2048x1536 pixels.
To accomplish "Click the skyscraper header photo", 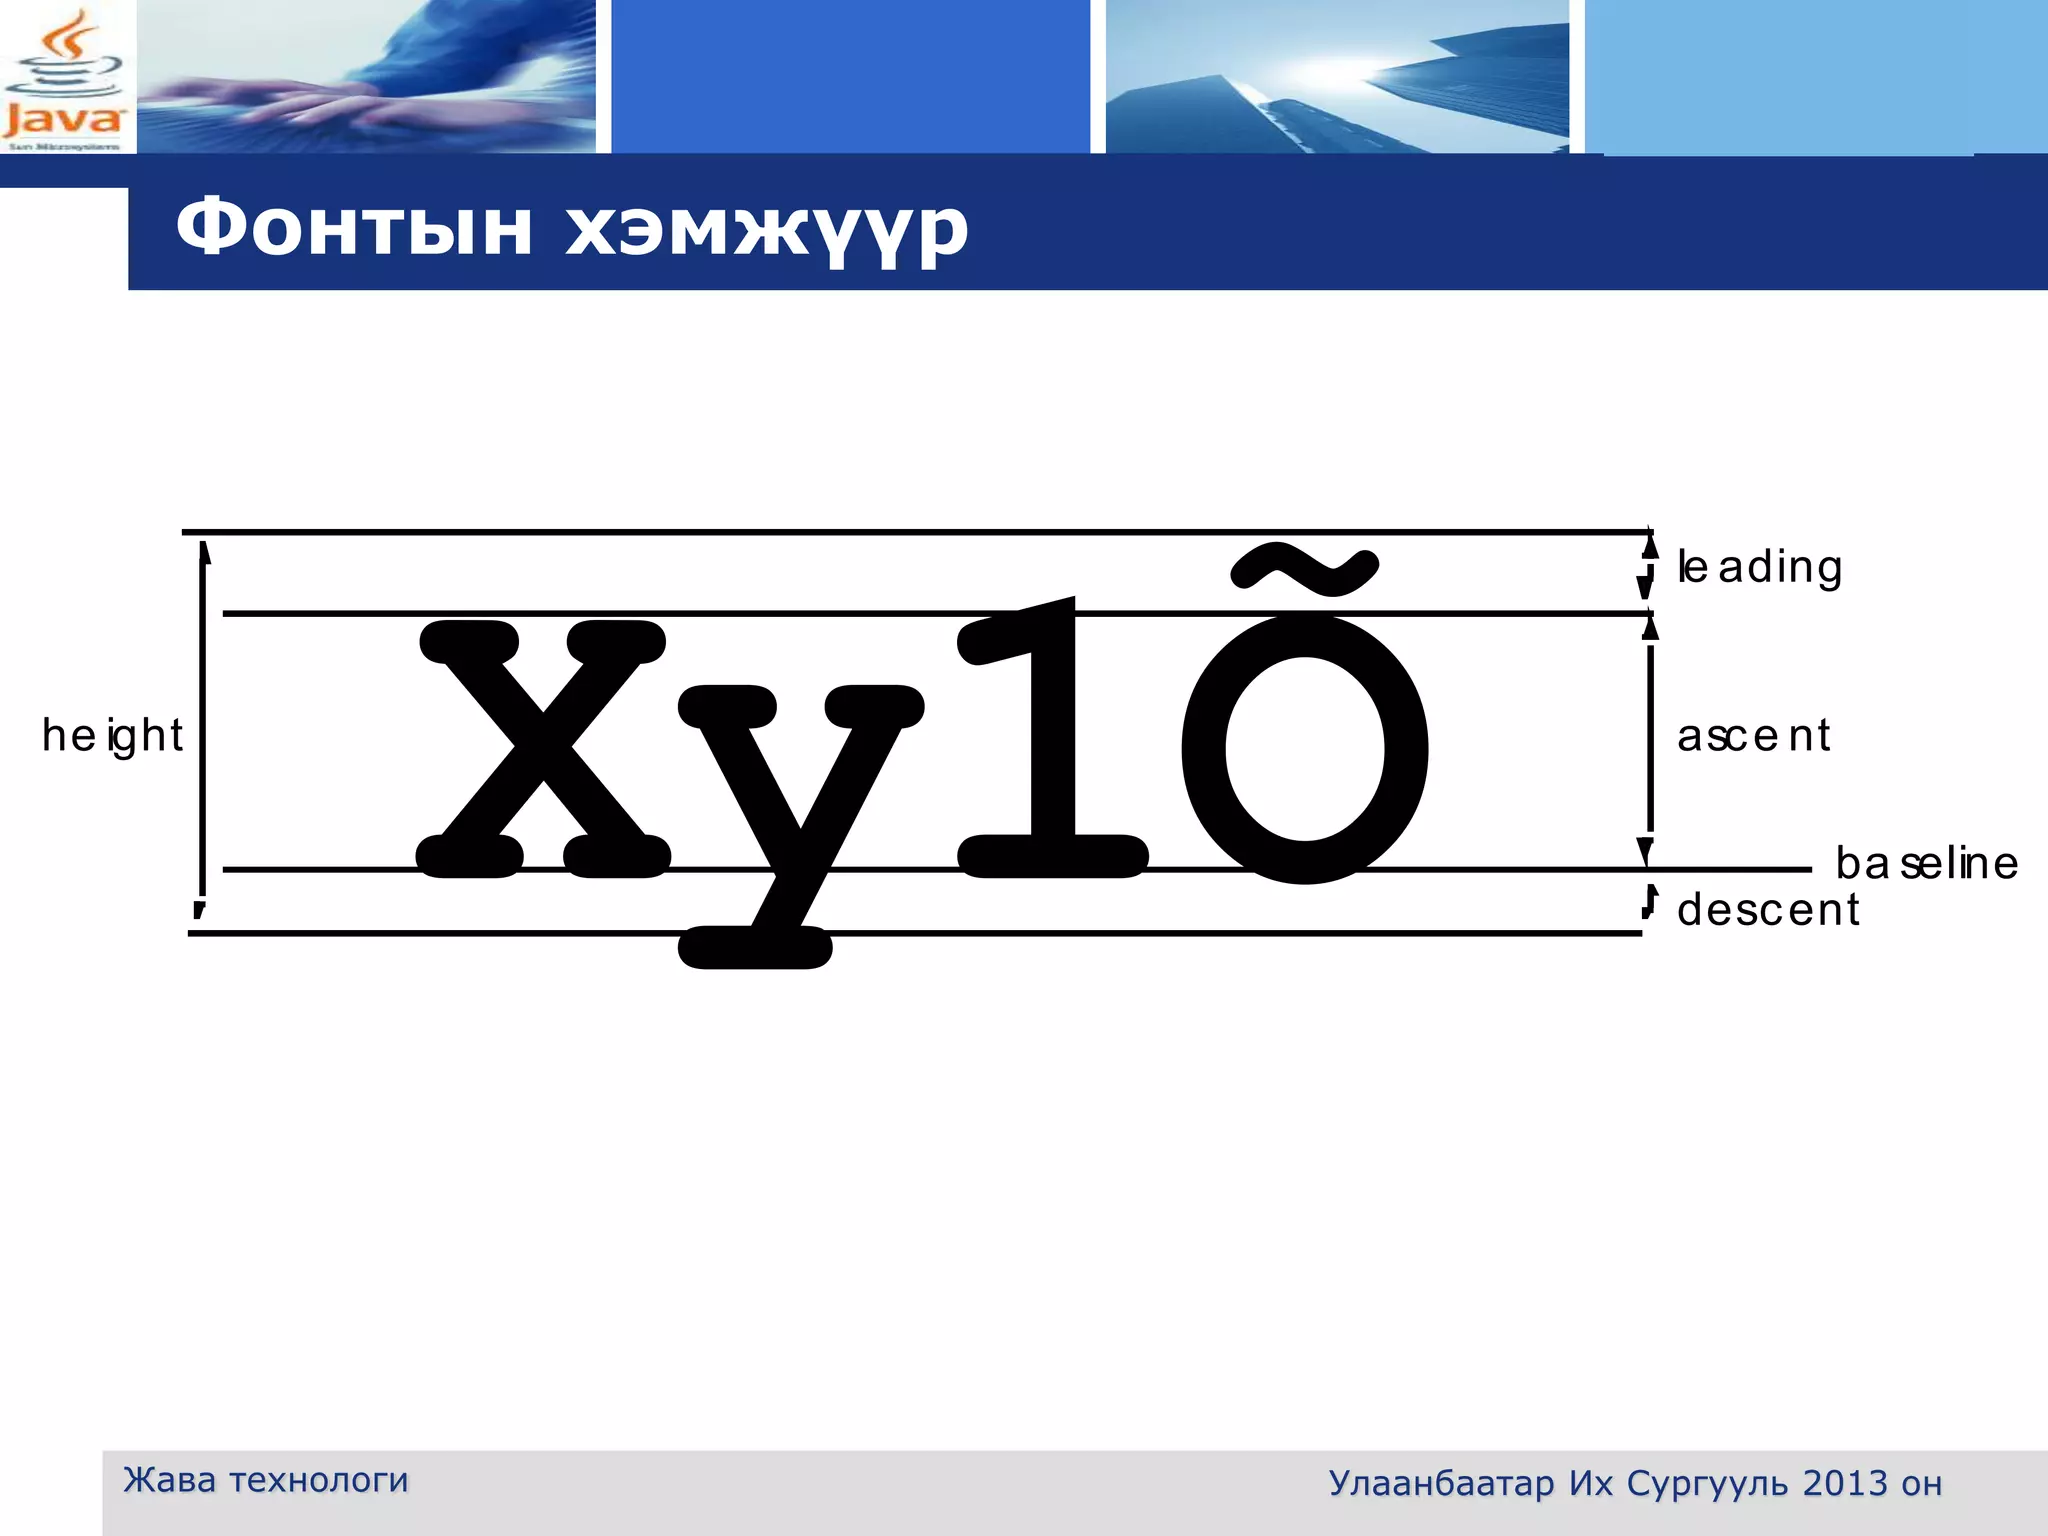I will click(1337, 77).
